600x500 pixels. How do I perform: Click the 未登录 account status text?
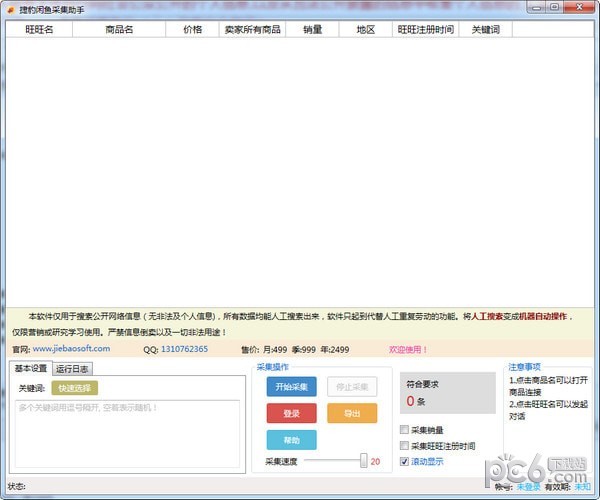click(528, 487)
